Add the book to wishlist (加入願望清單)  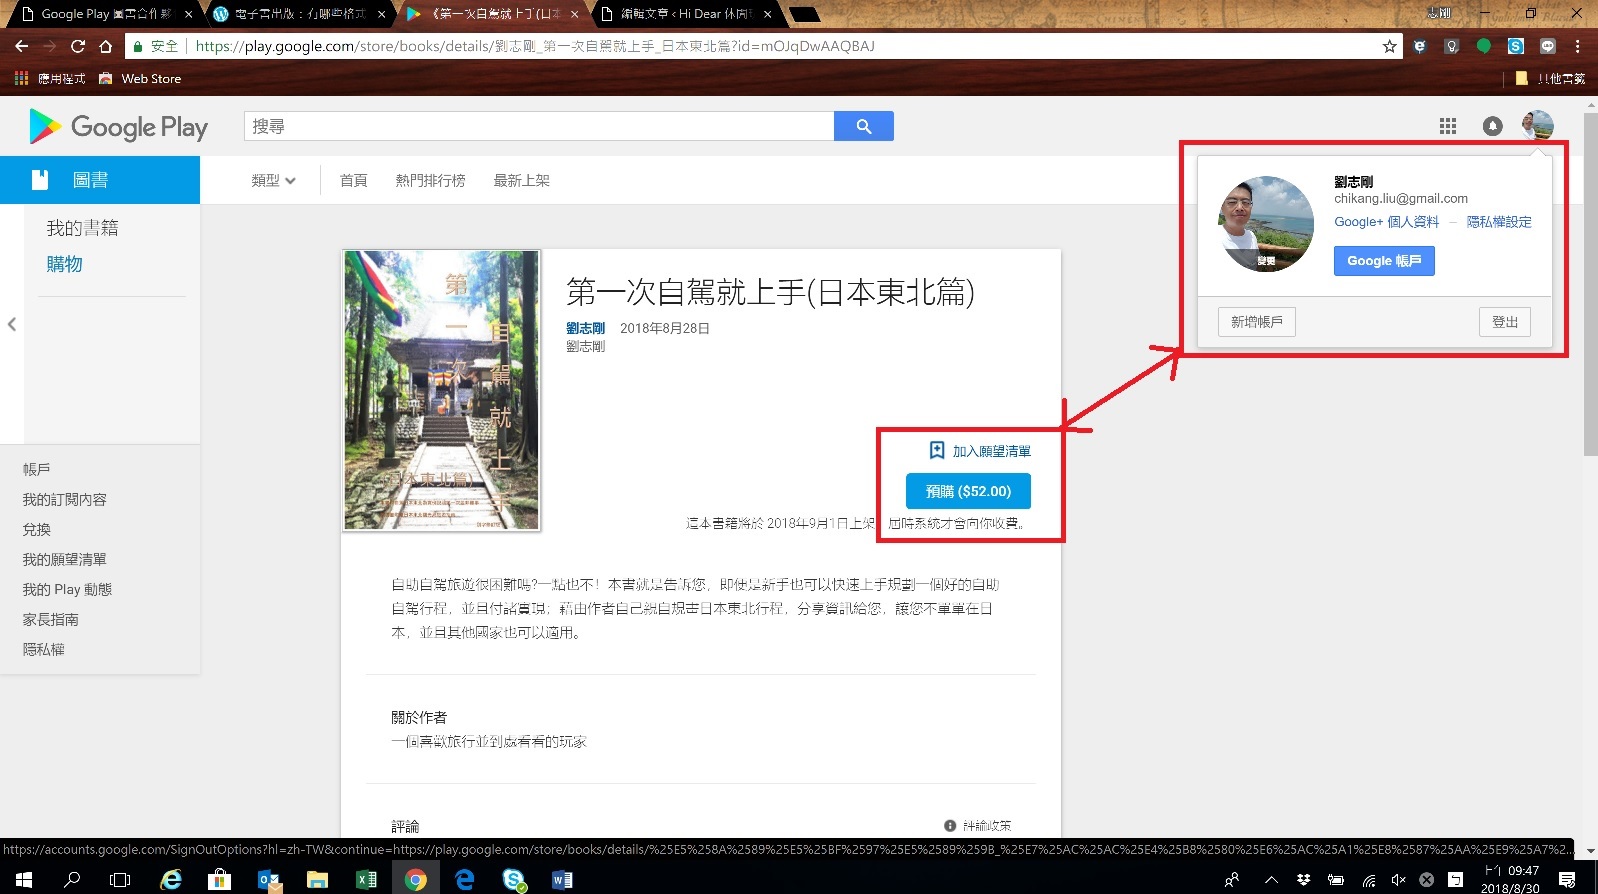click(x=980, y=451)
